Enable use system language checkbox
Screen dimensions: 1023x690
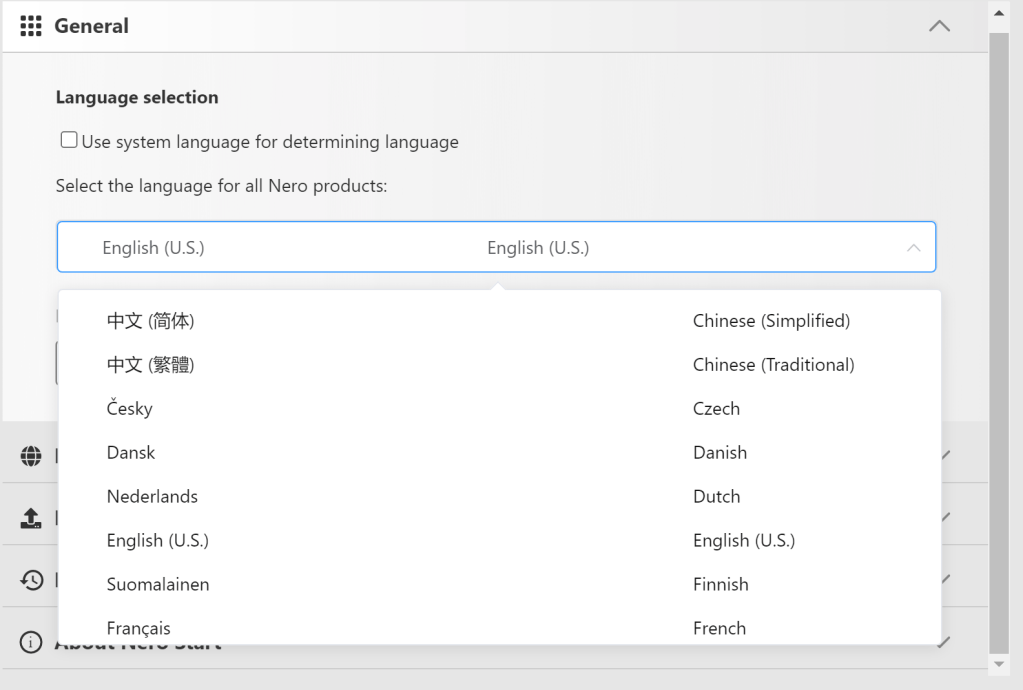69,141
